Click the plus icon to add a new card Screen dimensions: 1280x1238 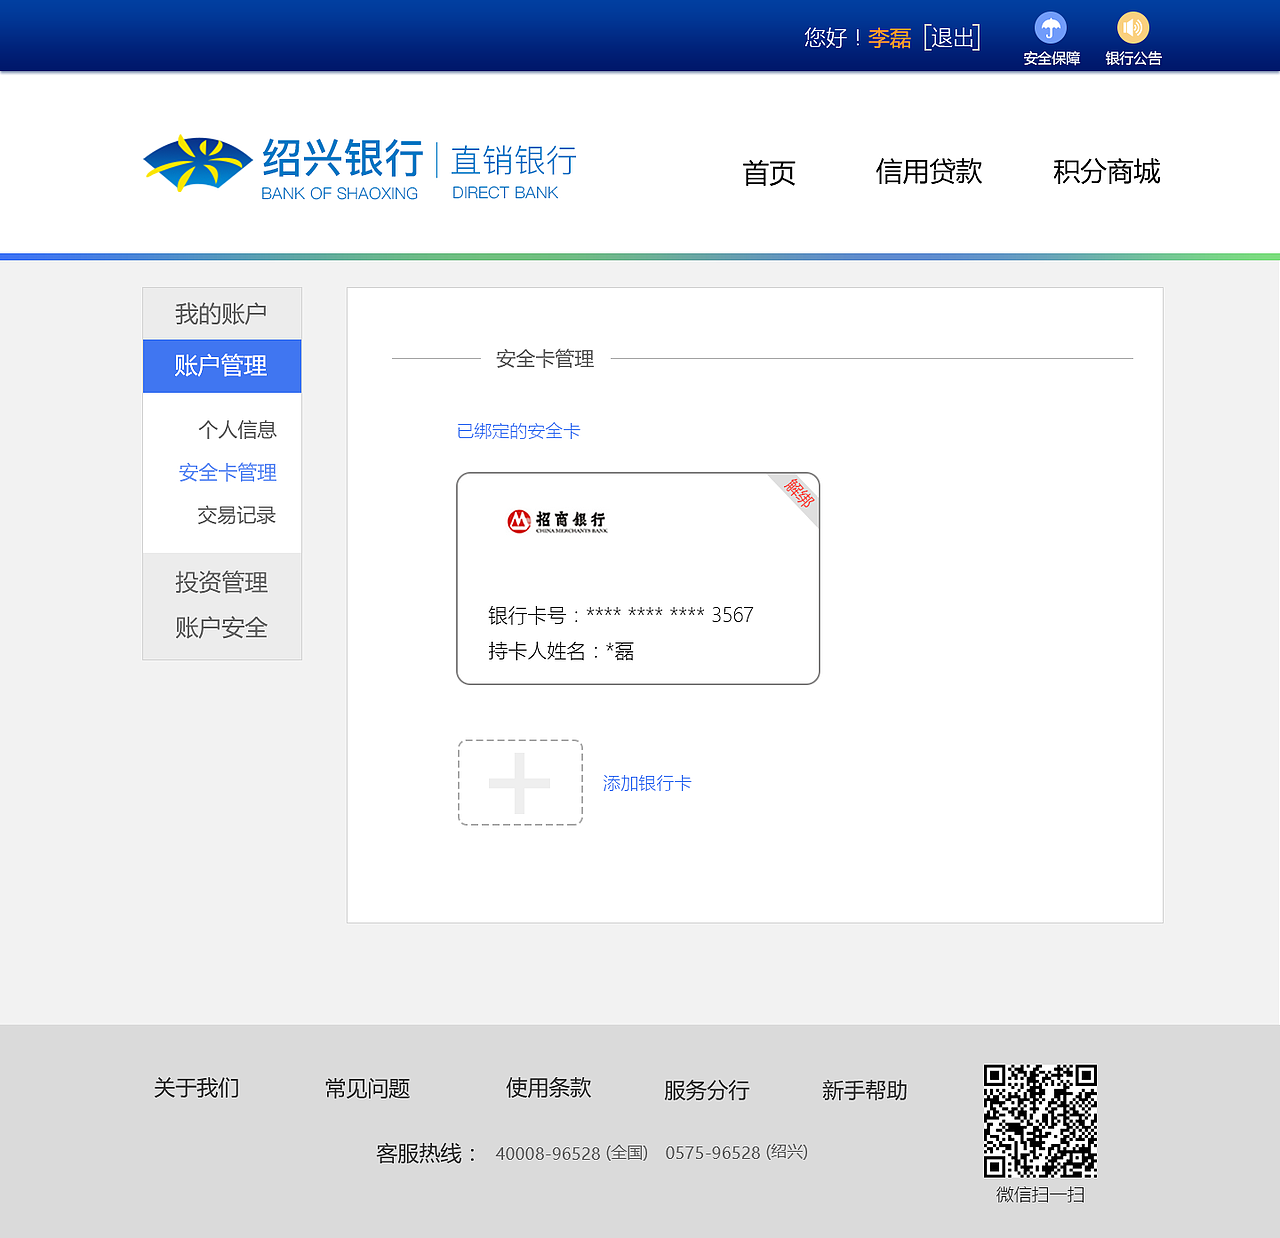519,782
